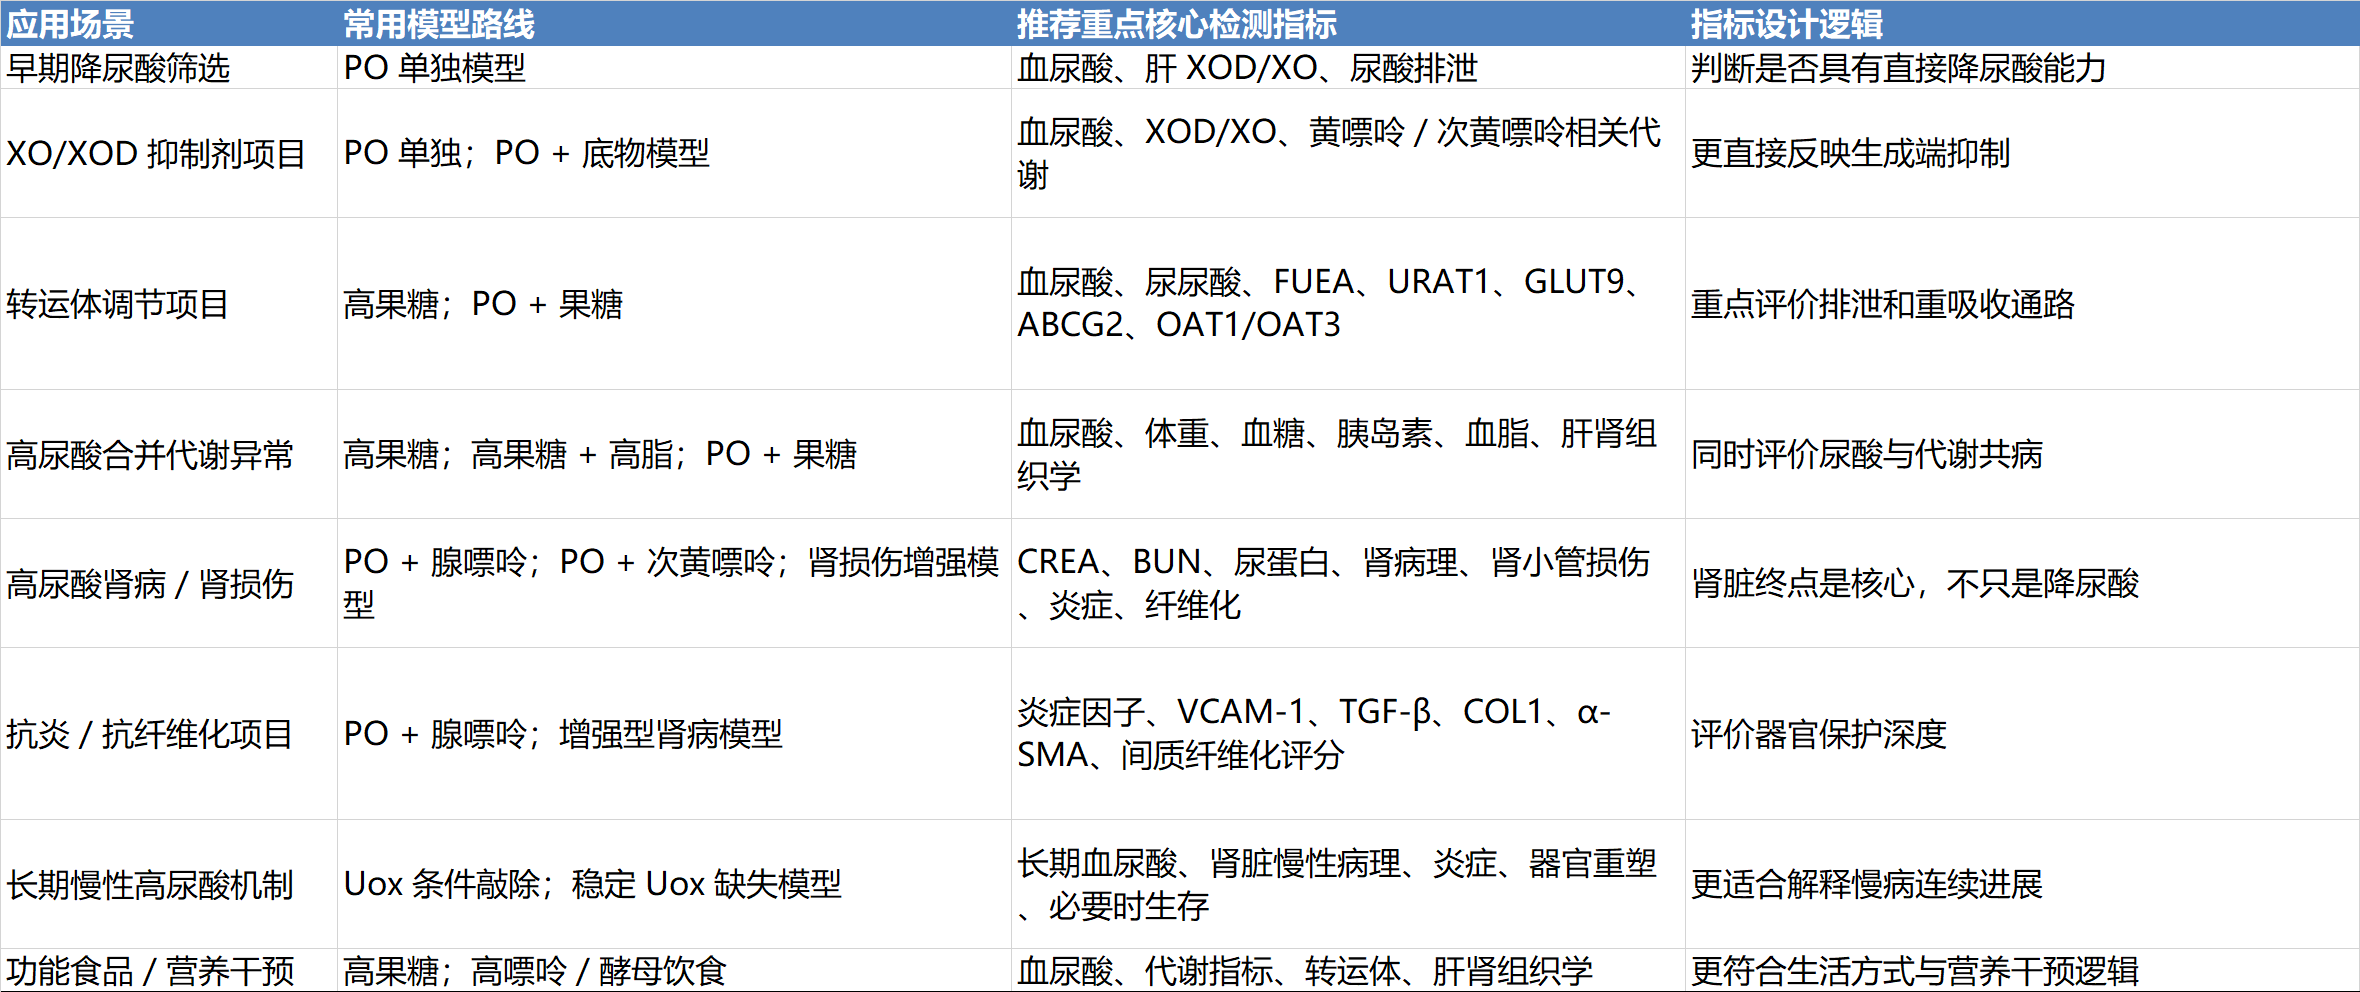Click the 重点评价排泄和重吸收通路 cell
2360x992 pixels.
pos(1882,304)
